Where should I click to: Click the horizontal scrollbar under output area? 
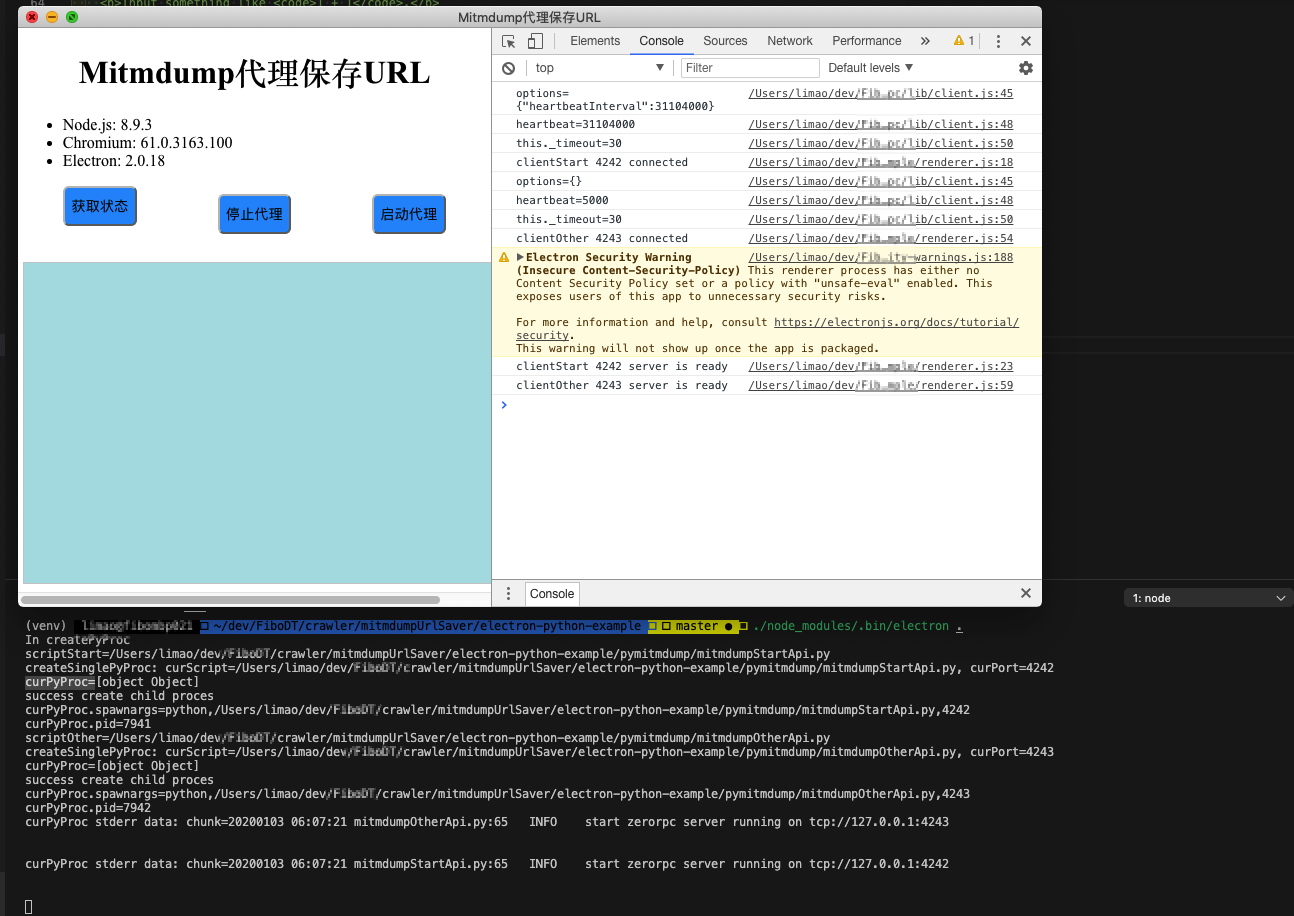click(230, 600)
